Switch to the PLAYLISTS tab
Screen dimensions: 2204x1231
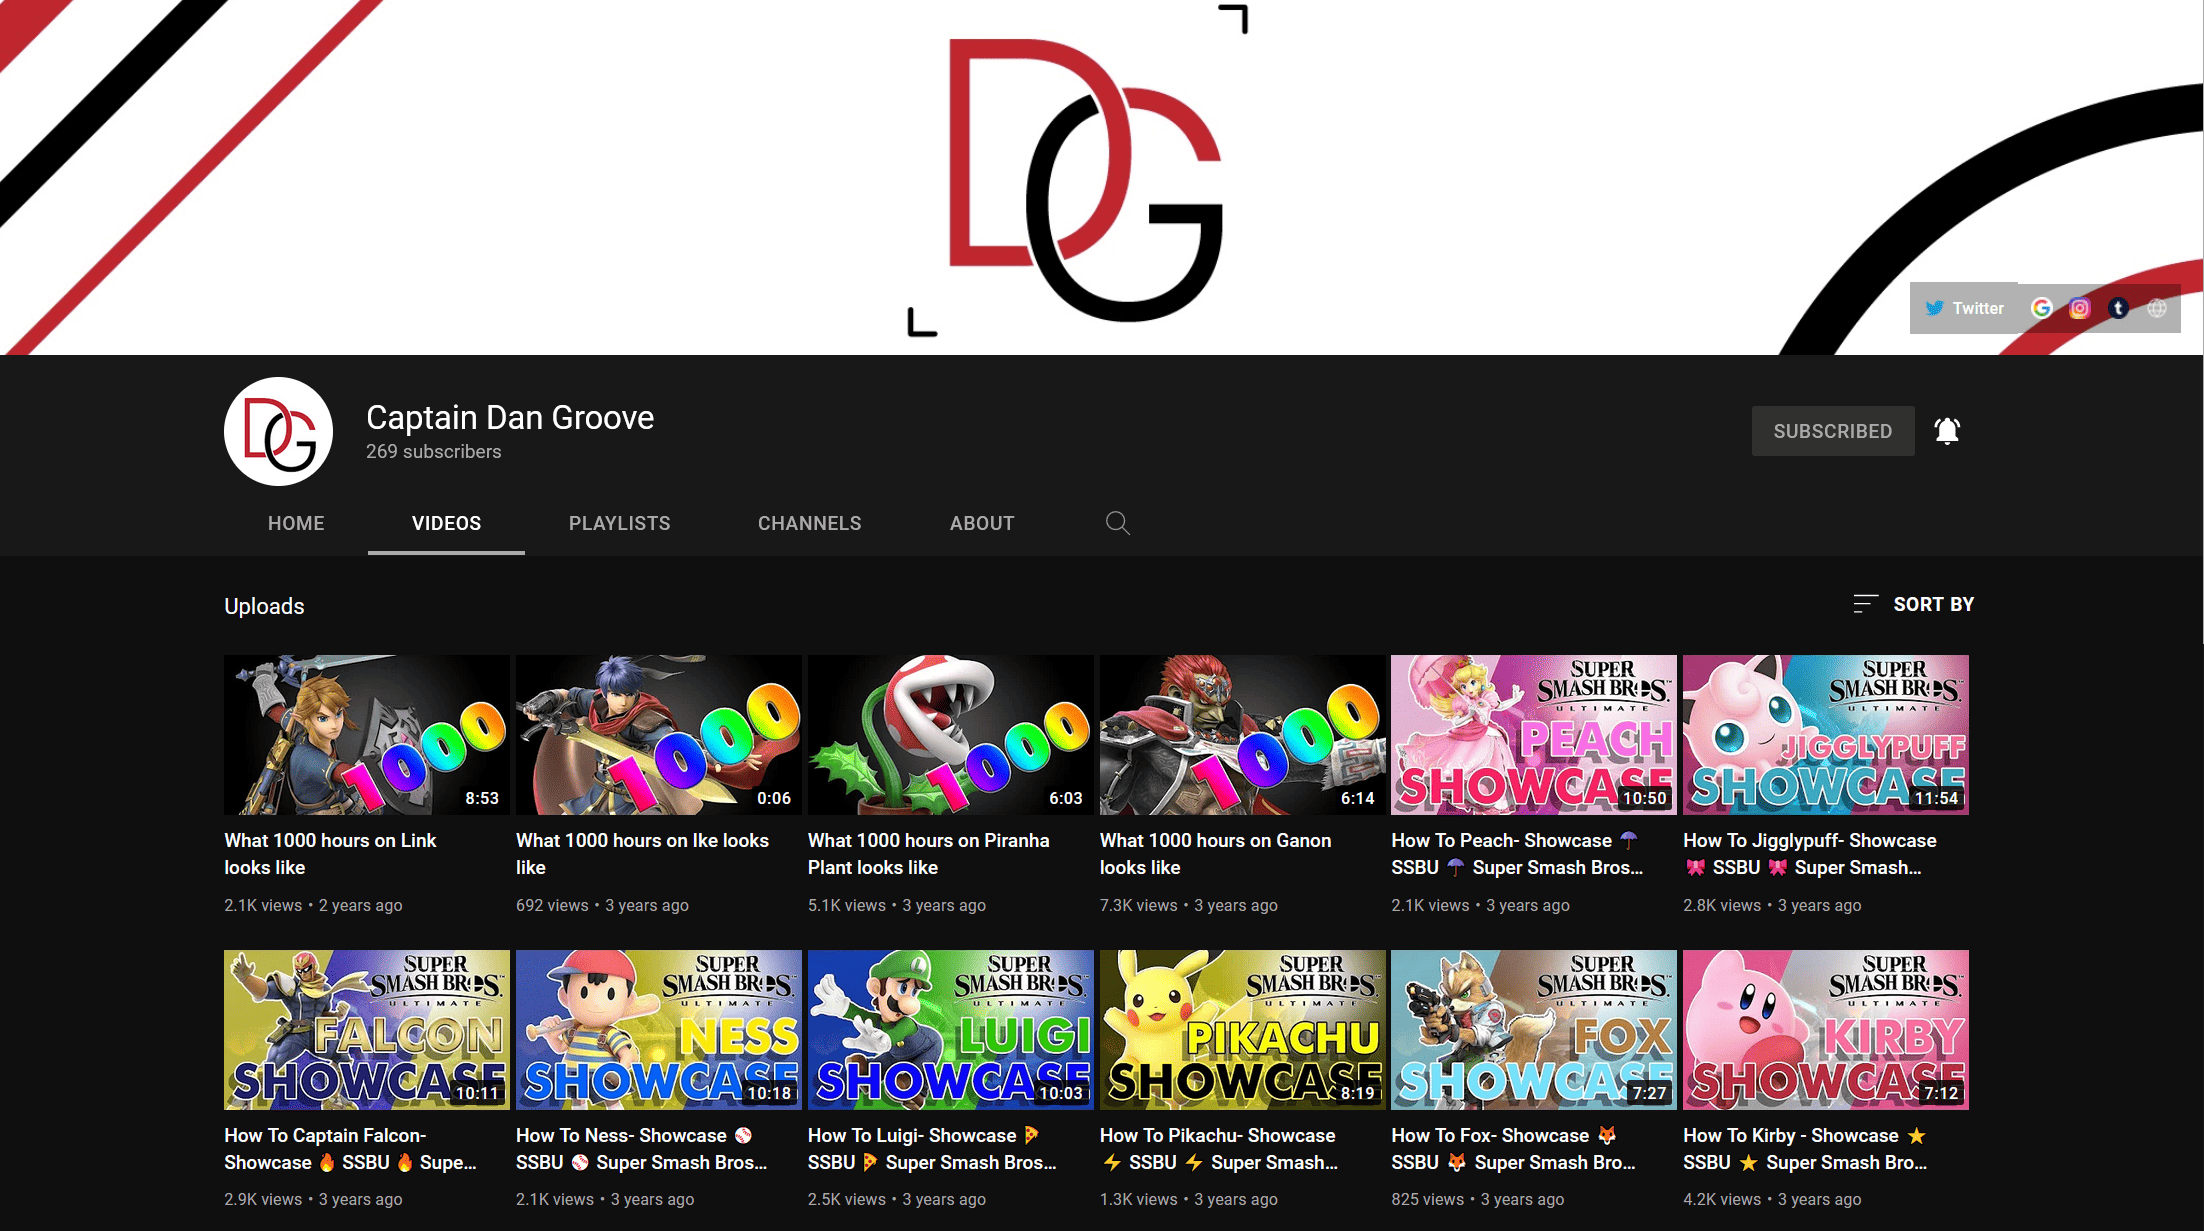[x=619, y=523]
